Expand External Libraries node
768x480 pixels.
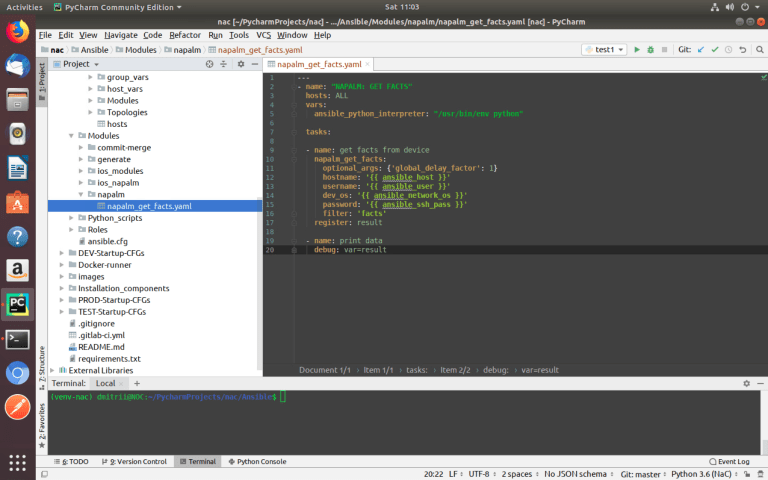coord(52,371)
